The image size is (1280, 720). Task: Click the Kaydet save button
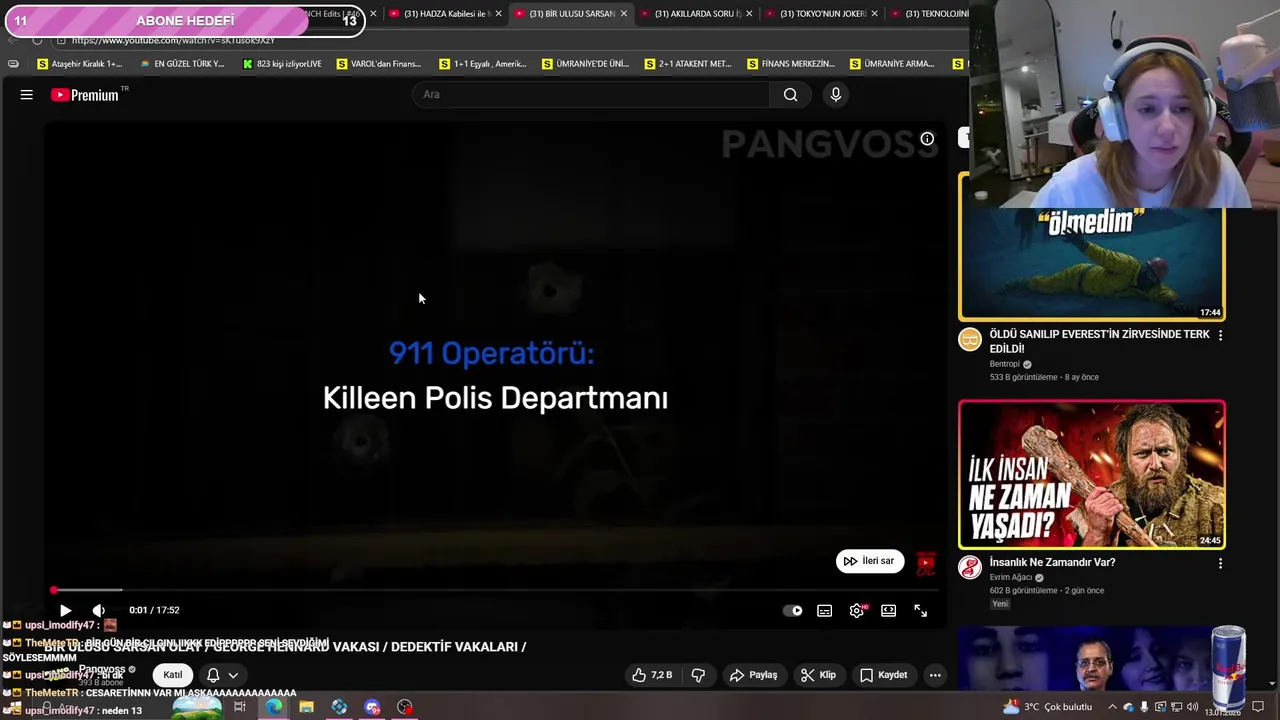tap(883, 675)
